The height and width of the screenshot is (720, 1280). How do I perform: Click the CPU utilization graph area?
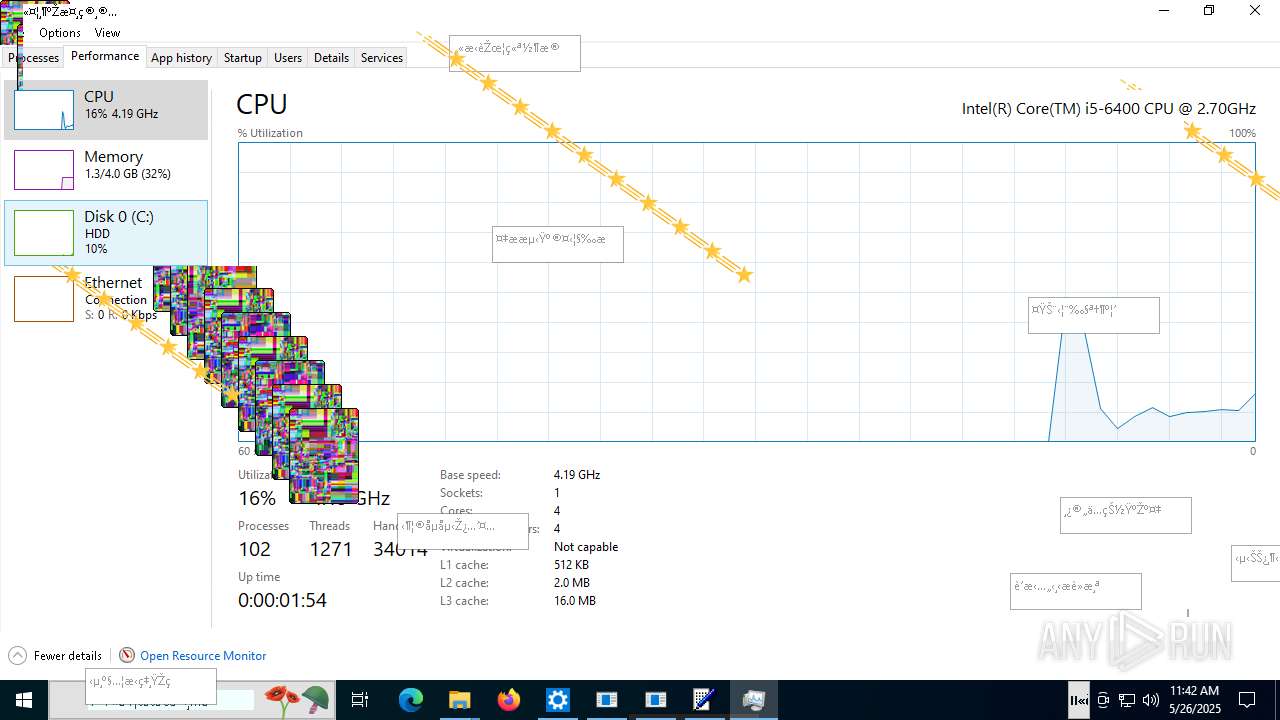click(746, 292)
